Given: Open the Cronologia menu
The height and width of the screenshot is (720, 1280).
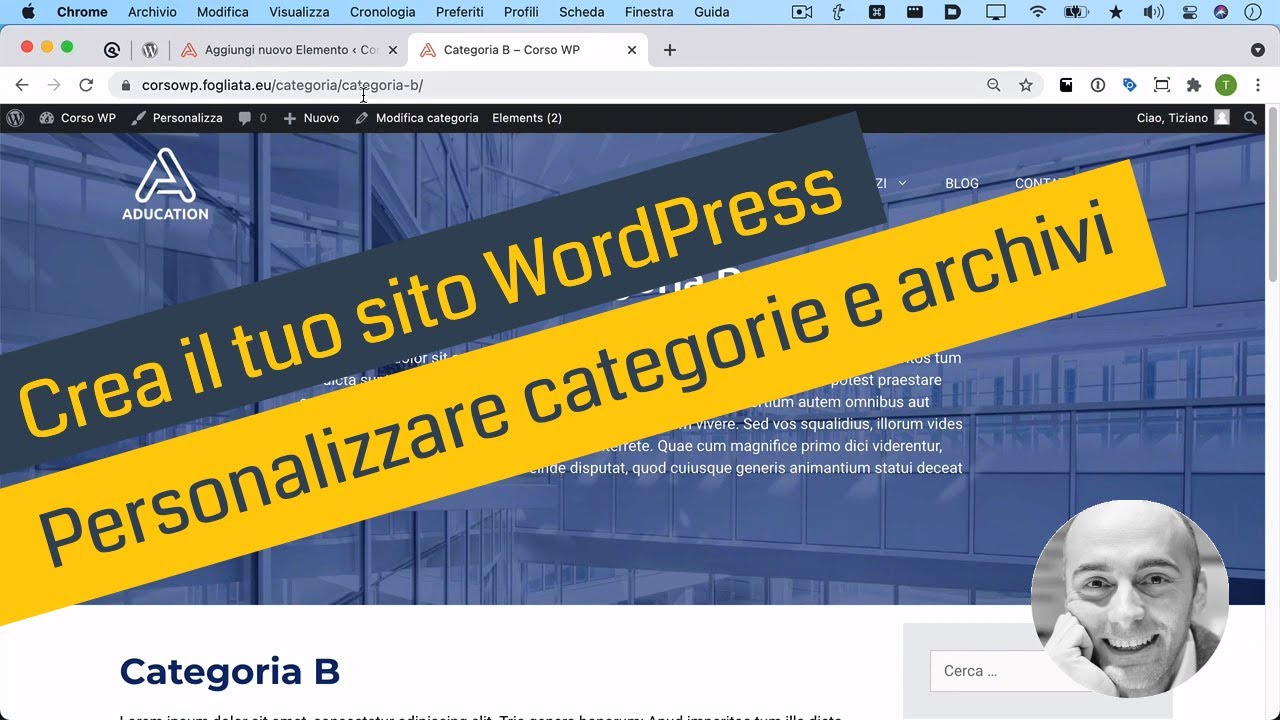Looking at the screenshot, I should [382, 11].
